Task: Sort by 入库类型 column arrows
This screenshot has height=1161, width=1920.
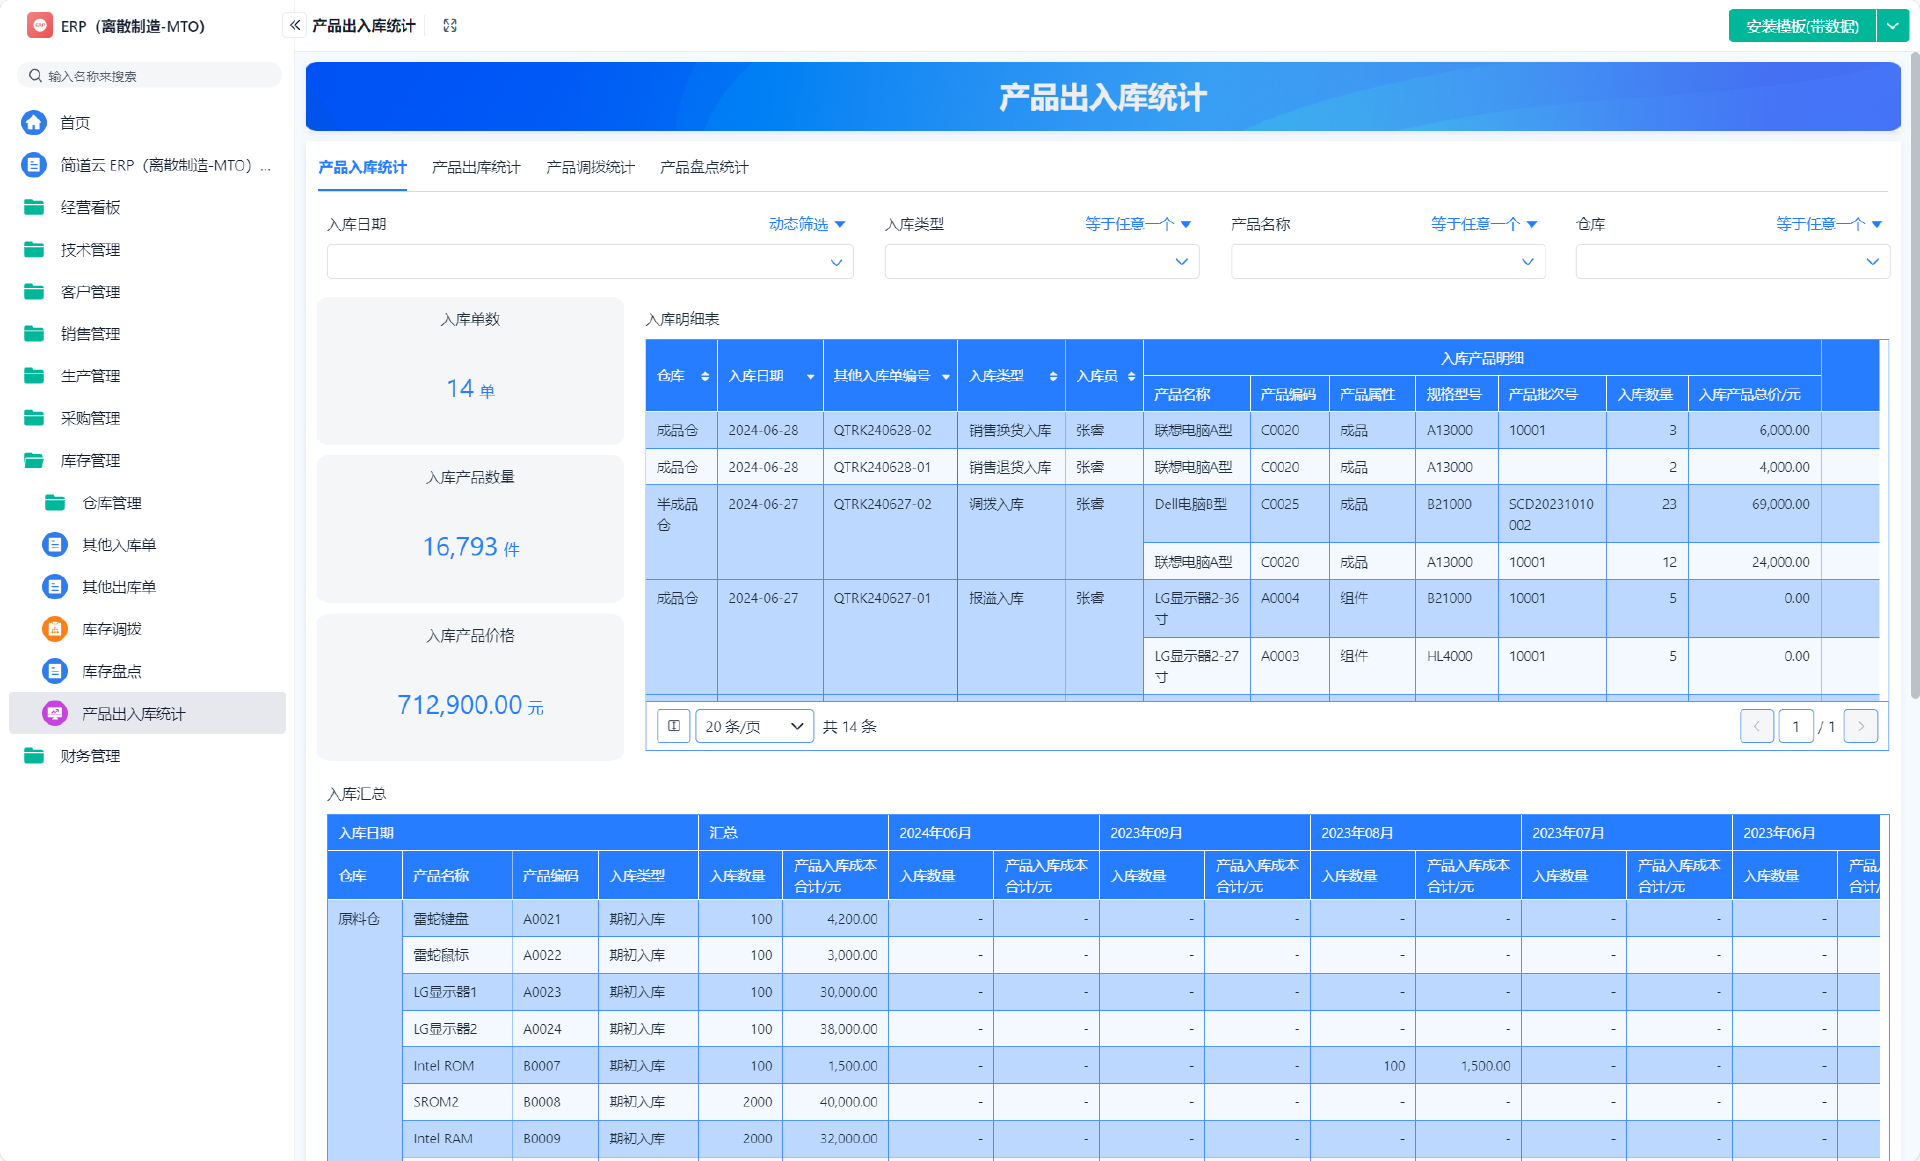Action: click(1053, 376)
